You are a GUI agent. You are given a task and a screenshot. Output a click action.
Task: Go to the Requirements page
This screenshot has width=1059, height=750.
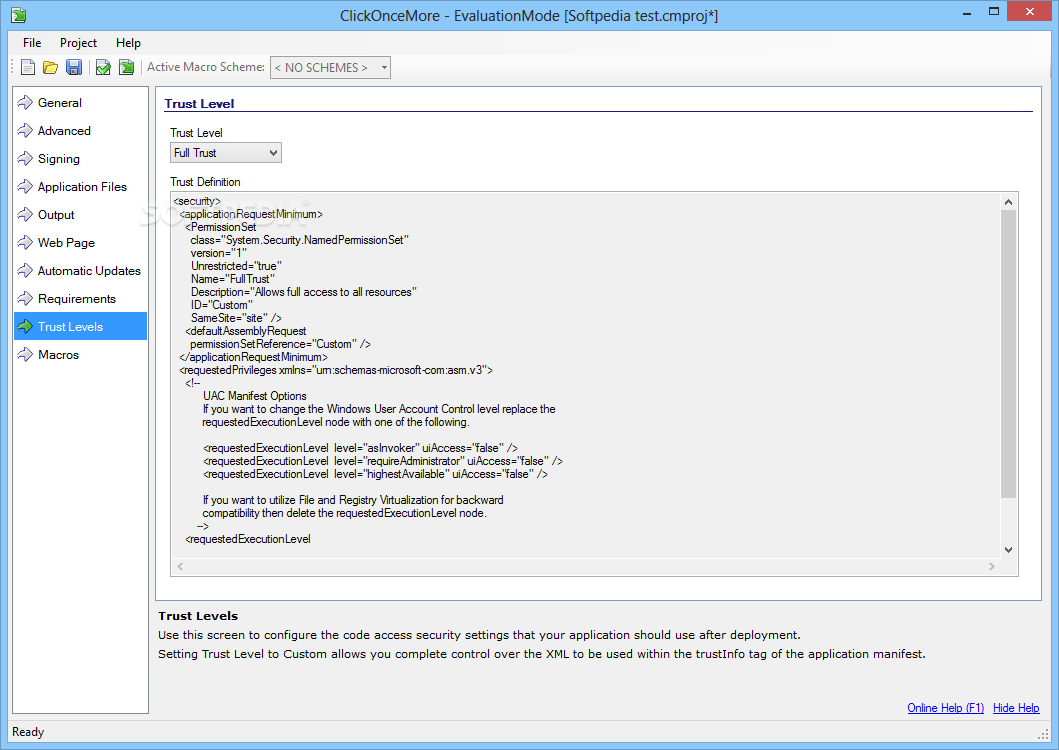pyautogui.click(x=80, y=299)
